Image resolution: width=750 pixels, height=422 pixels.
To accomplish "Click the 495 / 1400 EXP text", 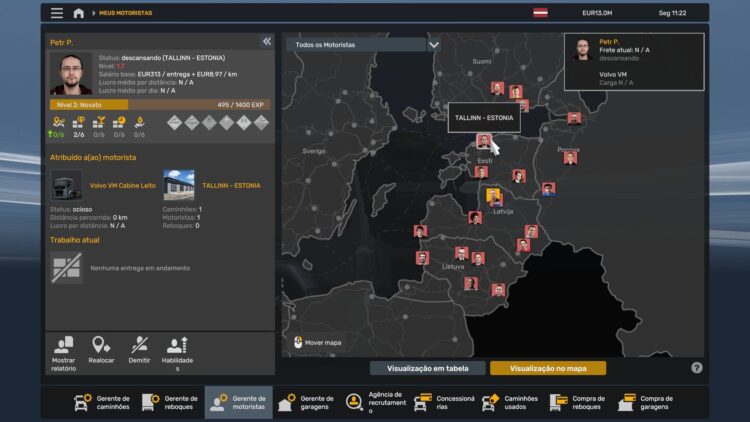I will [x=241, y=105].
